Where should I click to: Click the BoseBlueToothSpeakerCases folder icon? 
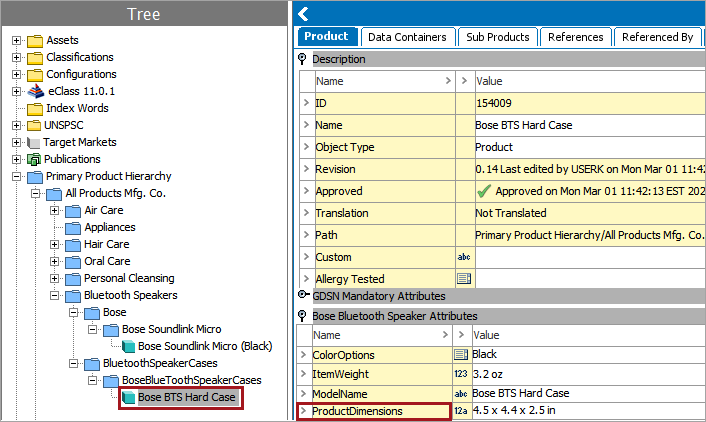[111, 381]
